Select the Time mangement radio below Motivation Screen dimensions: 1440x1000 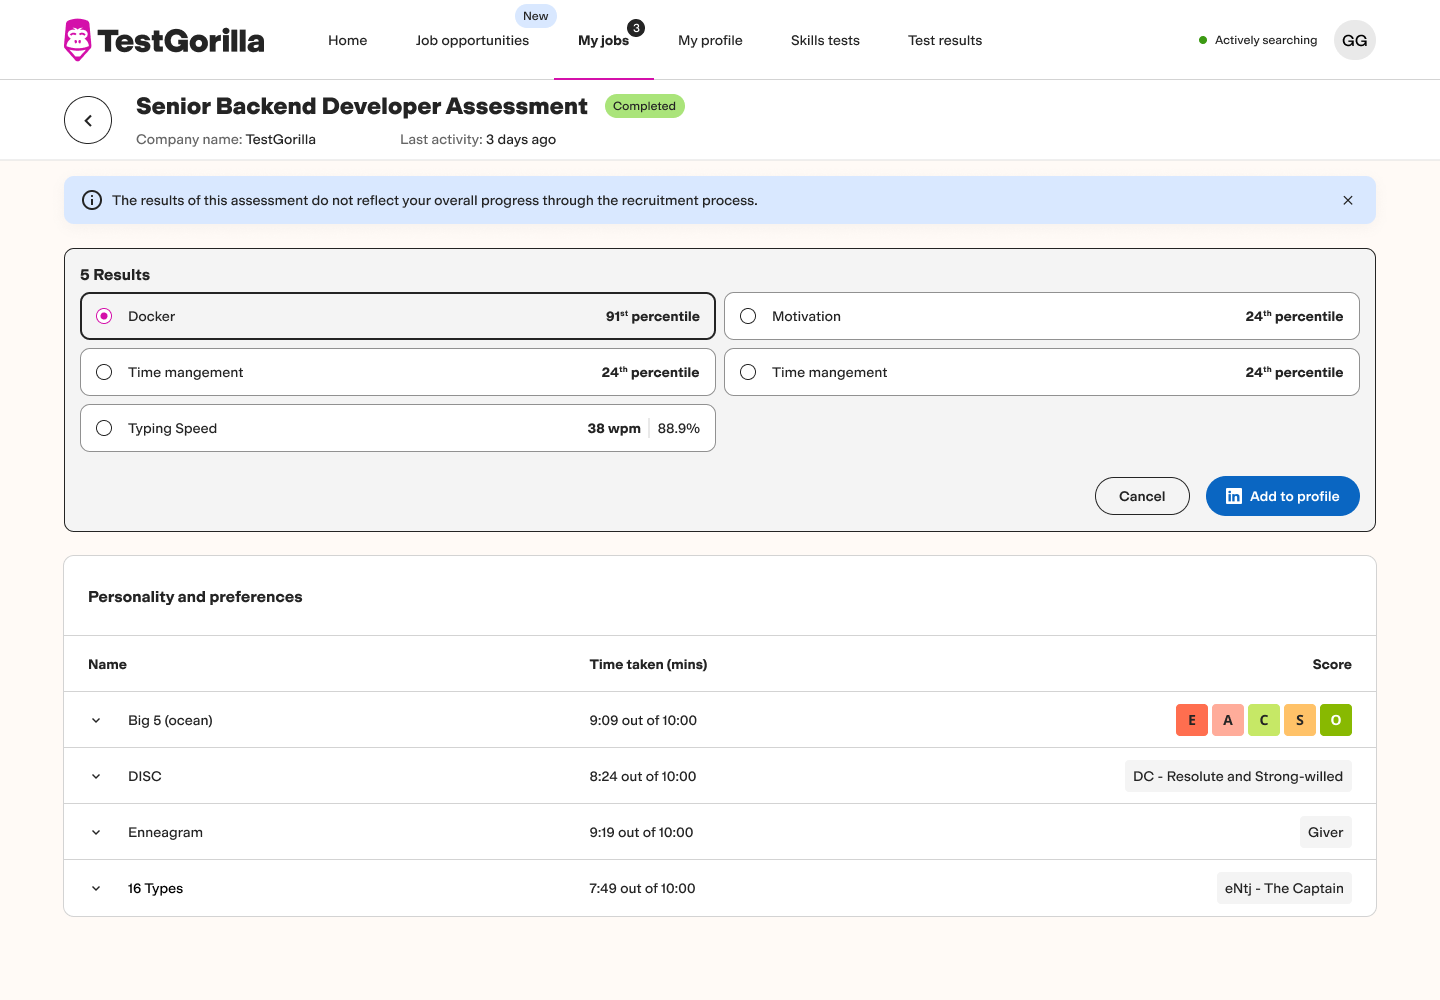click(x=748, y=372)
